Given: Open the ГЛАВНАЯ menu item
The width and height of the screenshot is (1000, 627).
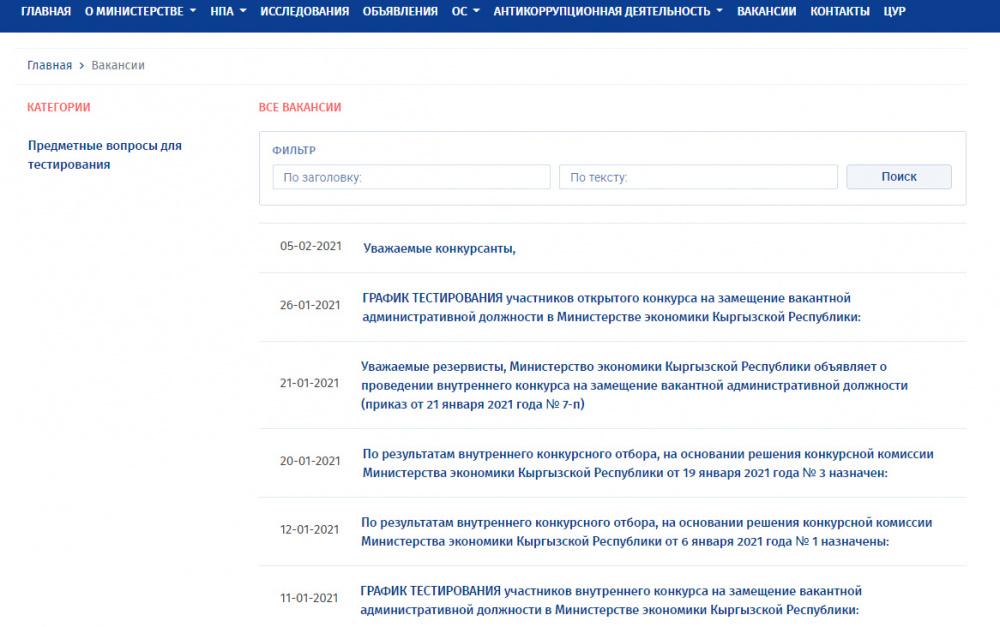Looking at the screenshot, I should pos(46,11).
